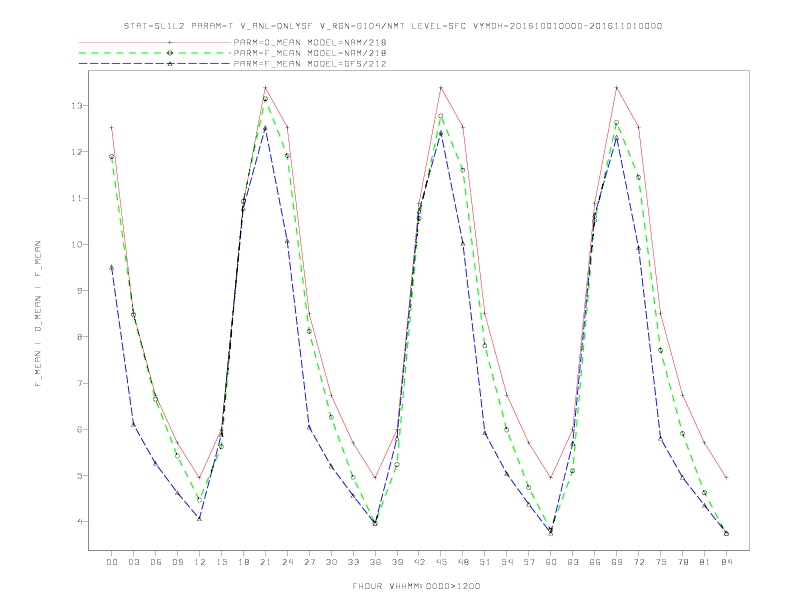Click x-axis forecast hour label 18

coord(243,562)
